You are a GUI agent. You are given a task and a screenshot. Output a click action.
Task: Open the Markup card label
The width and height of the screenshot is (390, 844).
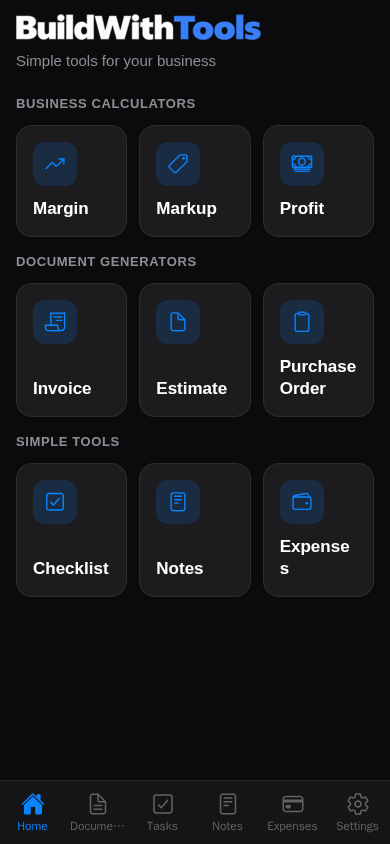coord(186,208)
